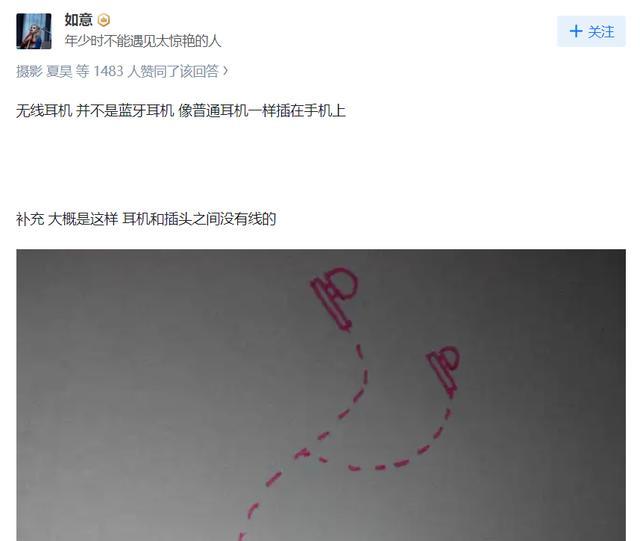Click the sentence starting 无线耳机 并不是蓝牙耳机
The image size is (640, 541).
point(181,111)
